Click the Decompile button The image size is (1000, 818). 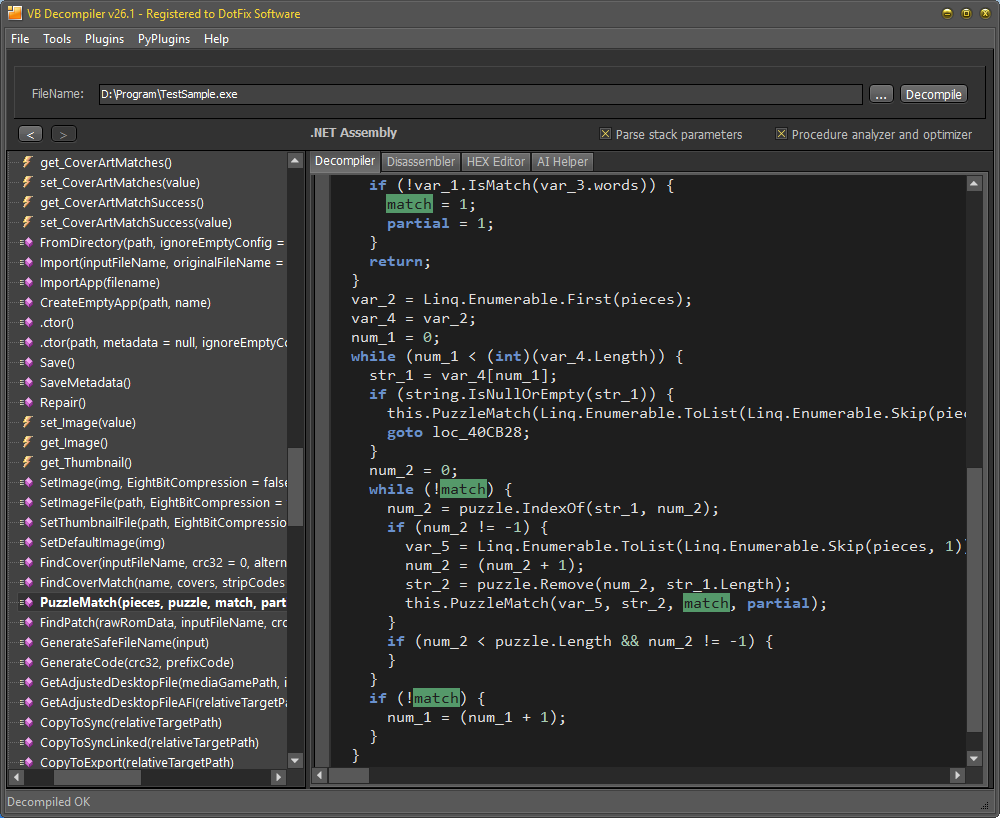[934, 94]
